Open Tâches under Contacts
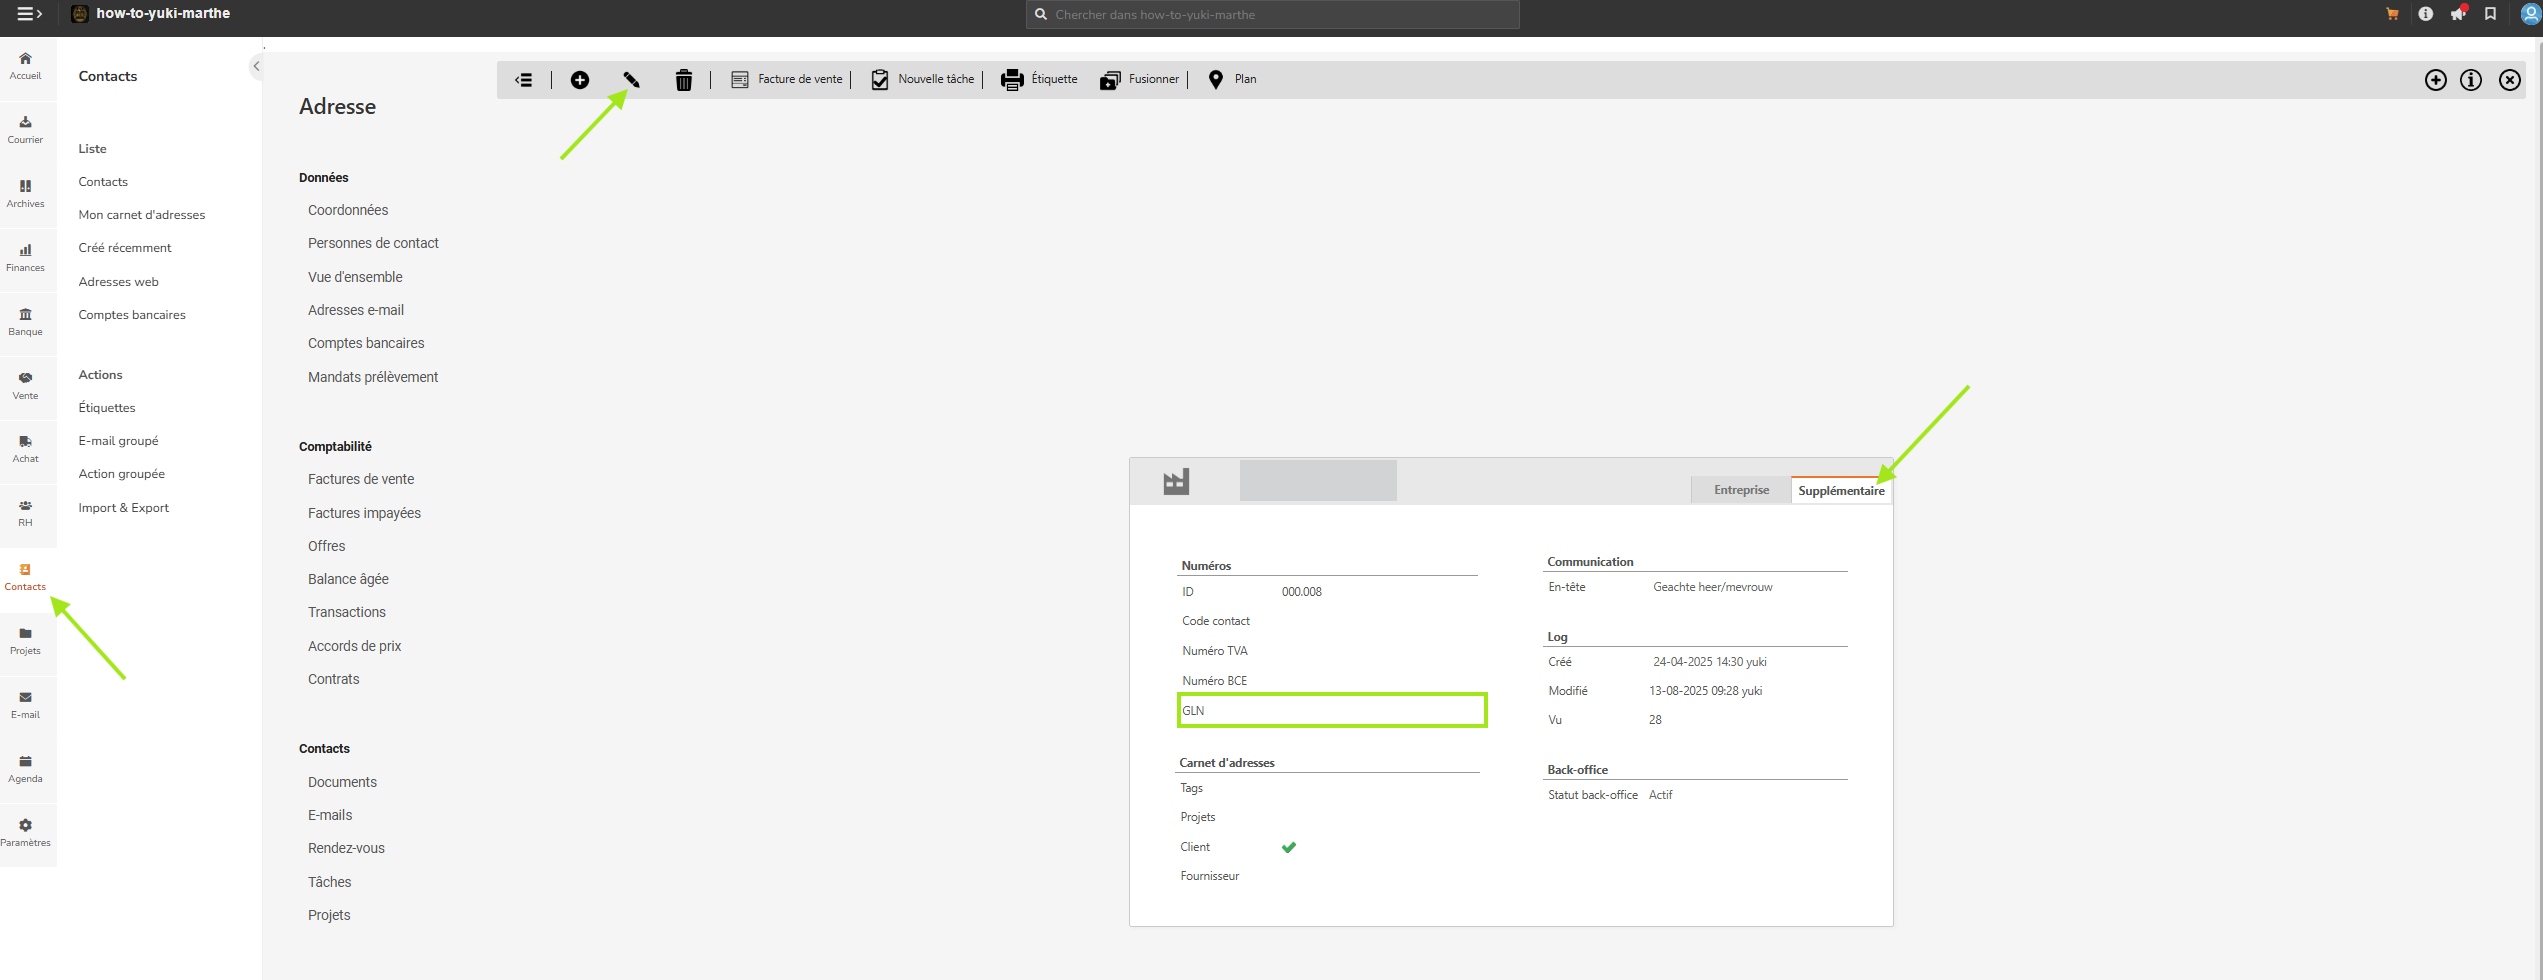 coord(330,882)
